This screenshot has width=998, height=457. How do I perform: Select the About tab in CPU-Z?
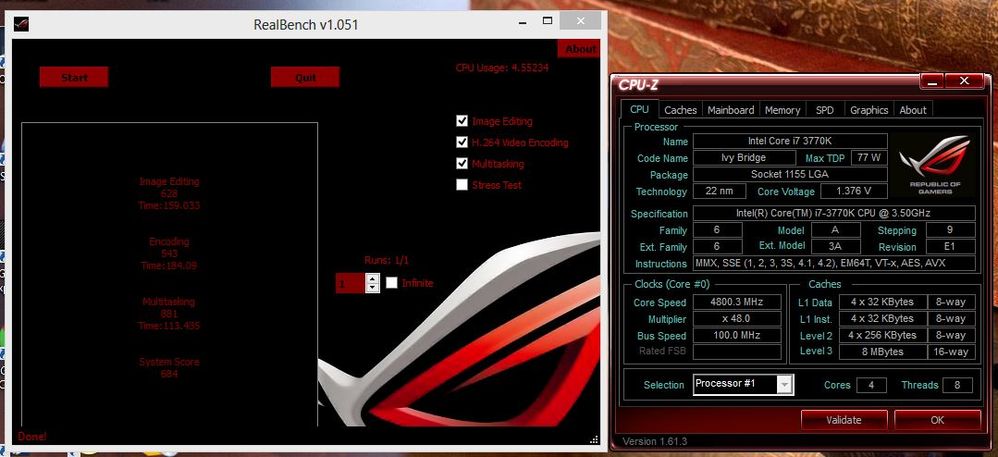913,110
